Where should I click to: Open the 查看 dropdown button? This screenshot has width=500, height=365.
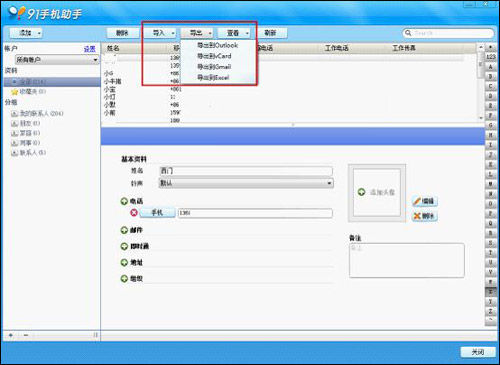[234, 33]
